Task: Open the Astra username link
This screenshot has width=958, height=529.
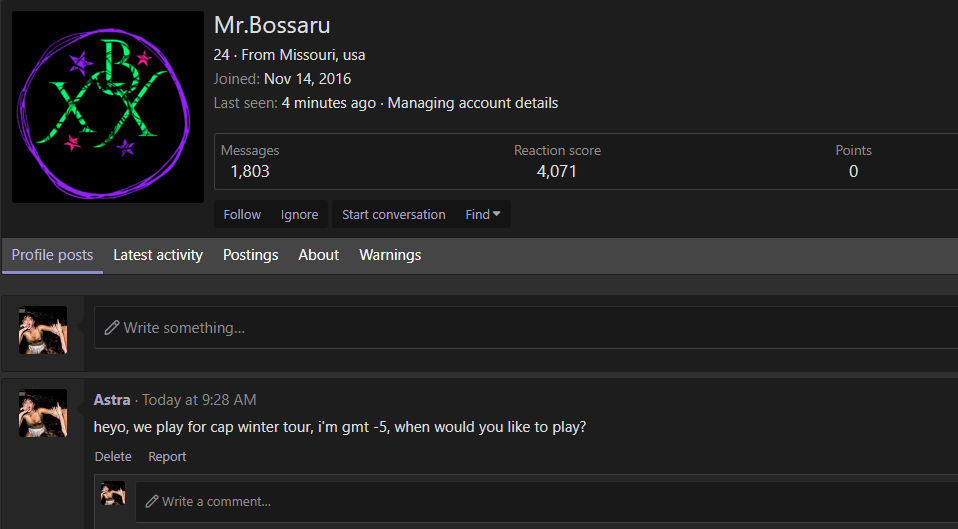Action: pyautogui.click(x=112, y=400)
